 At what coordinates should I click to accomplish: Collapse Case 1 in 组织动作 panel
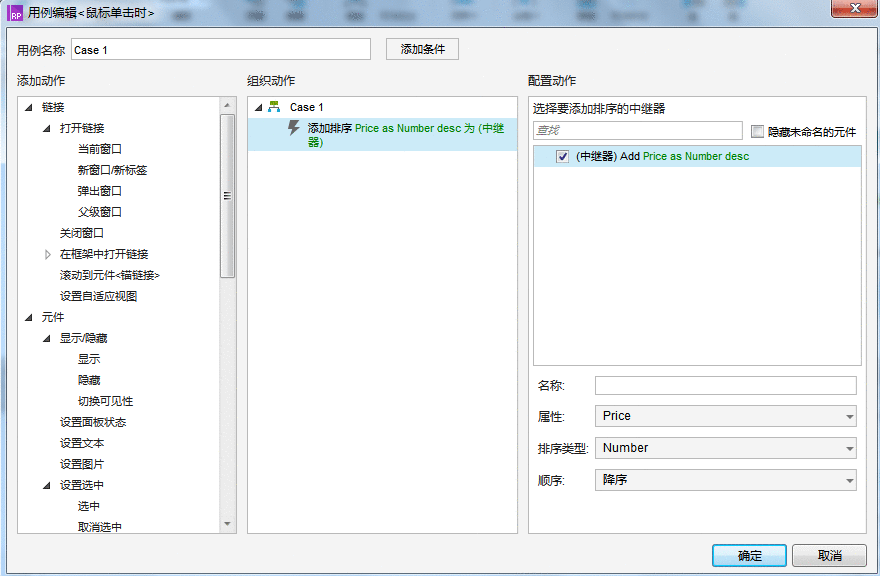coord(259,107)
